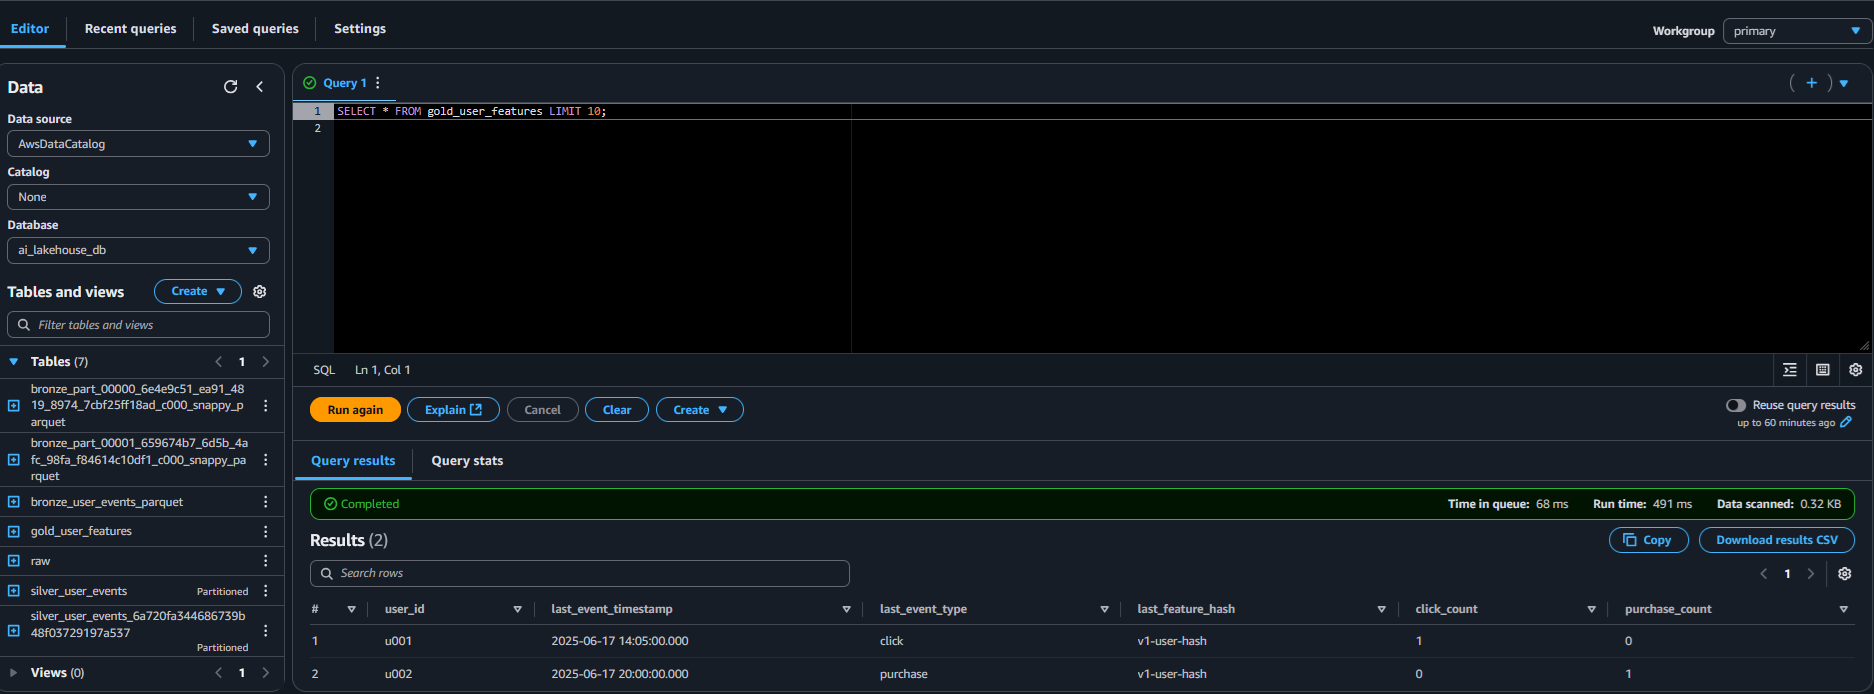Open Workgroup primary dropdown
The height and width of the screenshot is (694, 1874).
click(1797, 31)
